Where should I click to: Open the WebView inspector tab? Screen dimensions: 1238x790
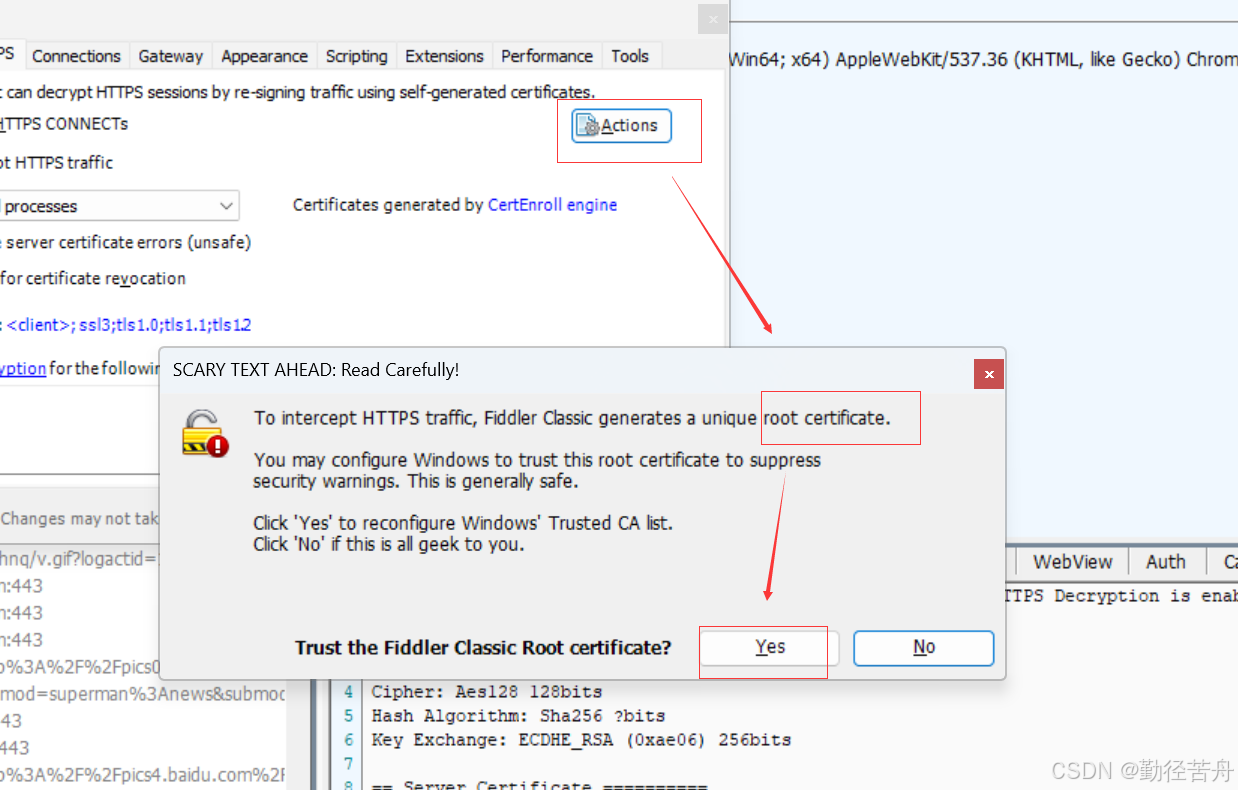(x=1073, y=562)
